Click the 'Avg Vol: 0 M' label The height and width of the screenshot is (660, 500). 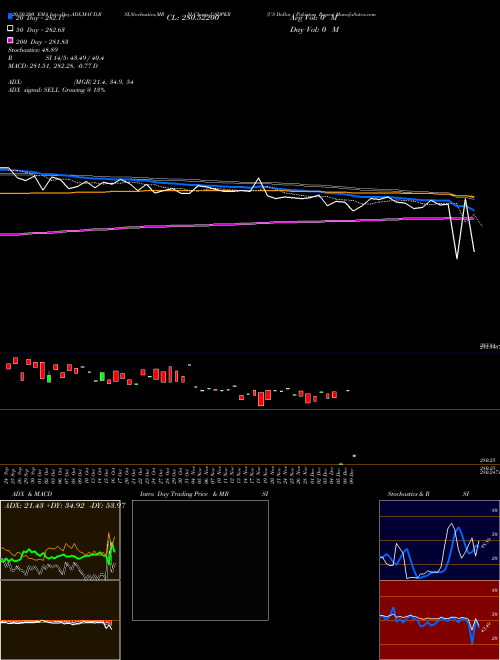[314, 18]
